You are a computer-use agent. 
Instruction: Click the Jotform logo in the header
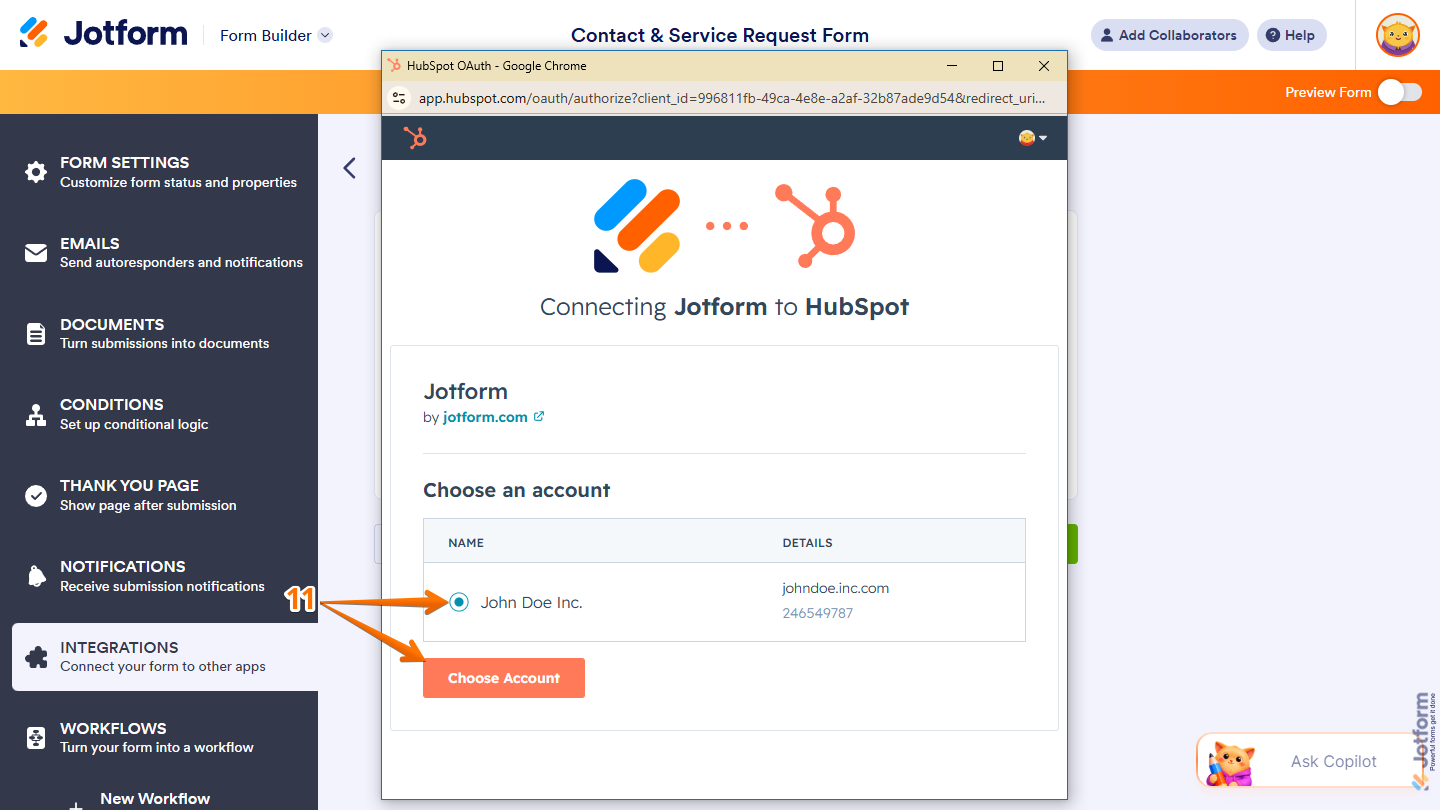pyautogui.click(x=104, y=34)
